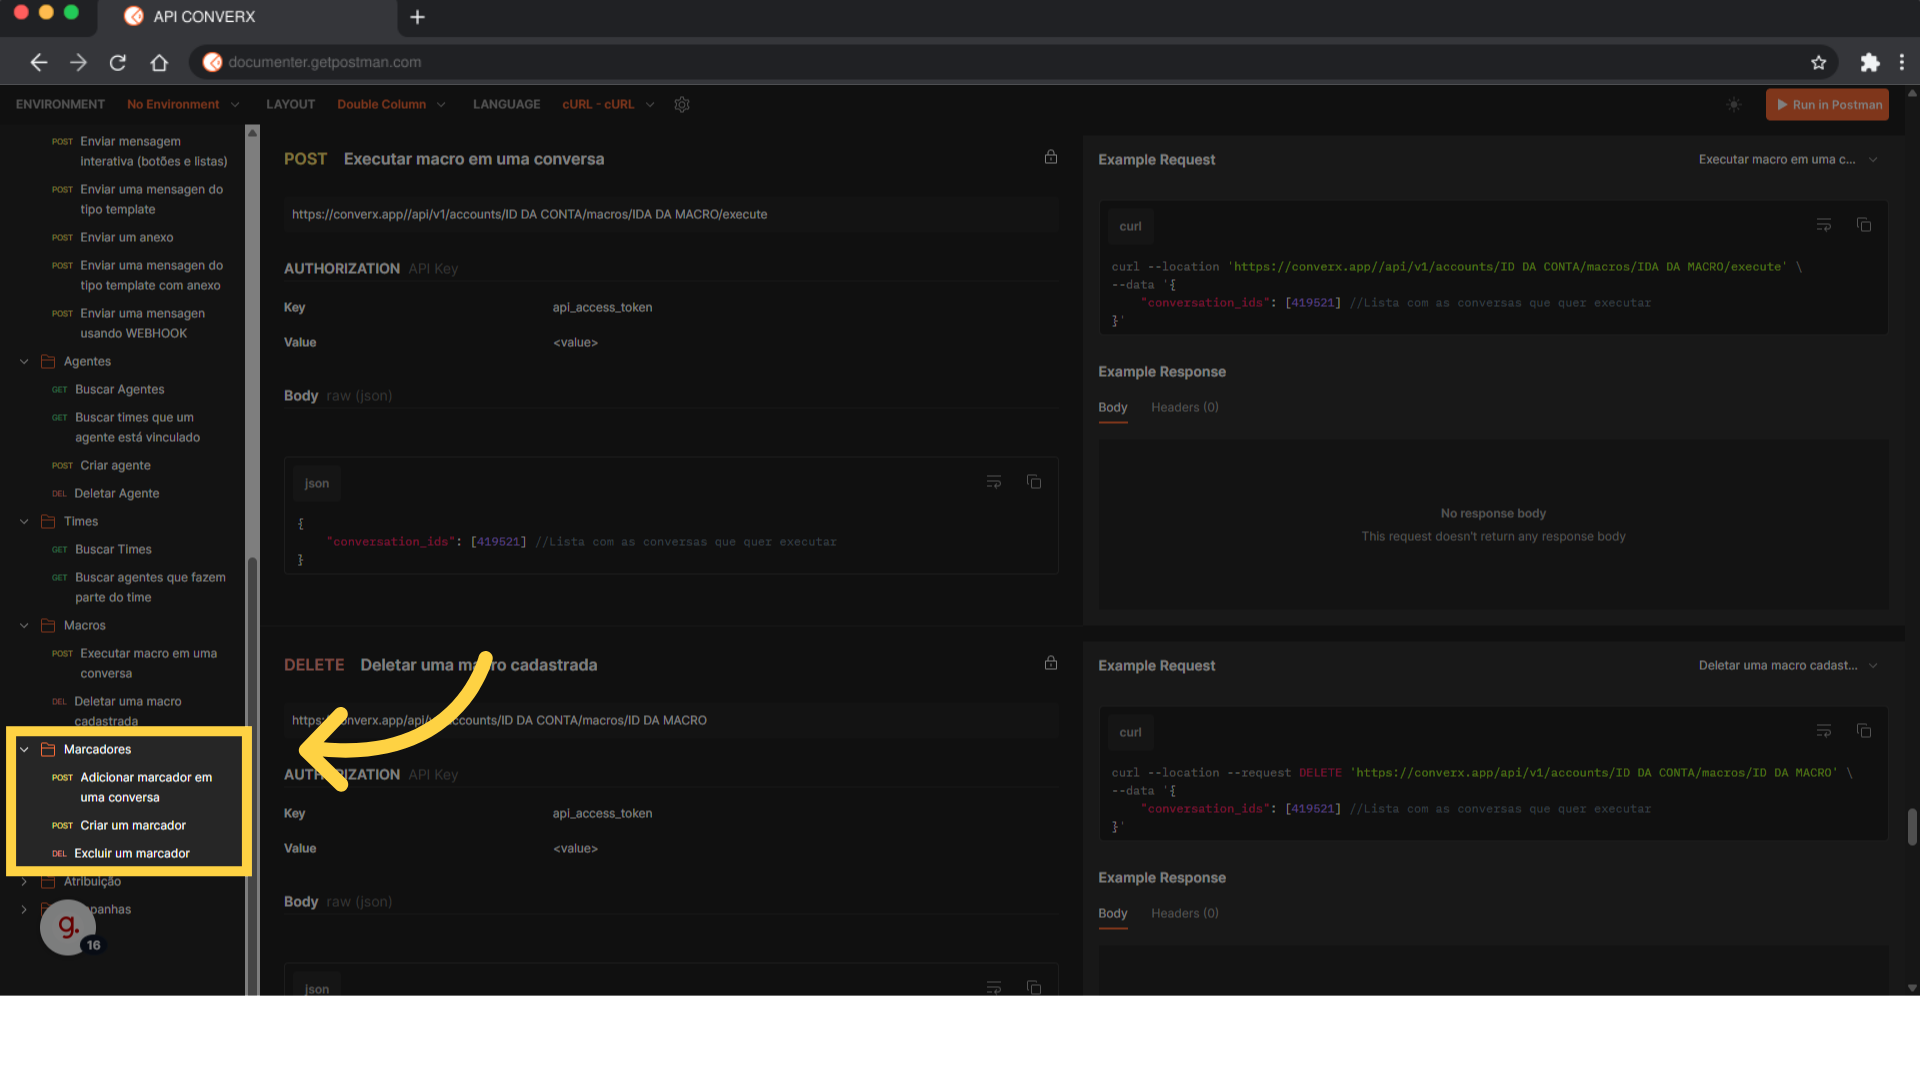
Task: Copy the DELETE curl example request code
Action: point(1864,731)
